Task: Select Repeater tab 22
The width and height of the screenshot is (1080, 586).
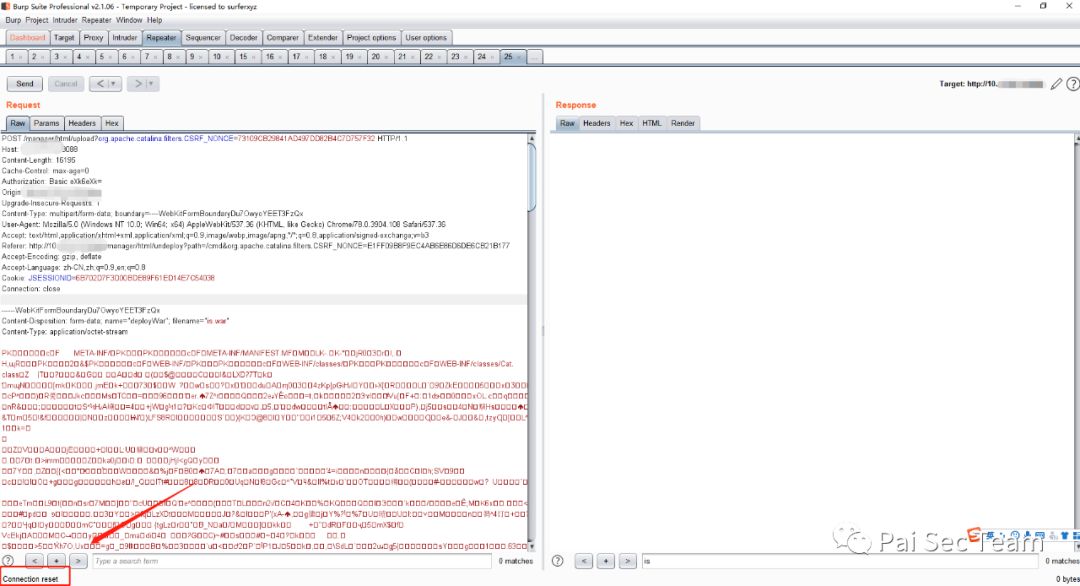Action: click(433, 56)
